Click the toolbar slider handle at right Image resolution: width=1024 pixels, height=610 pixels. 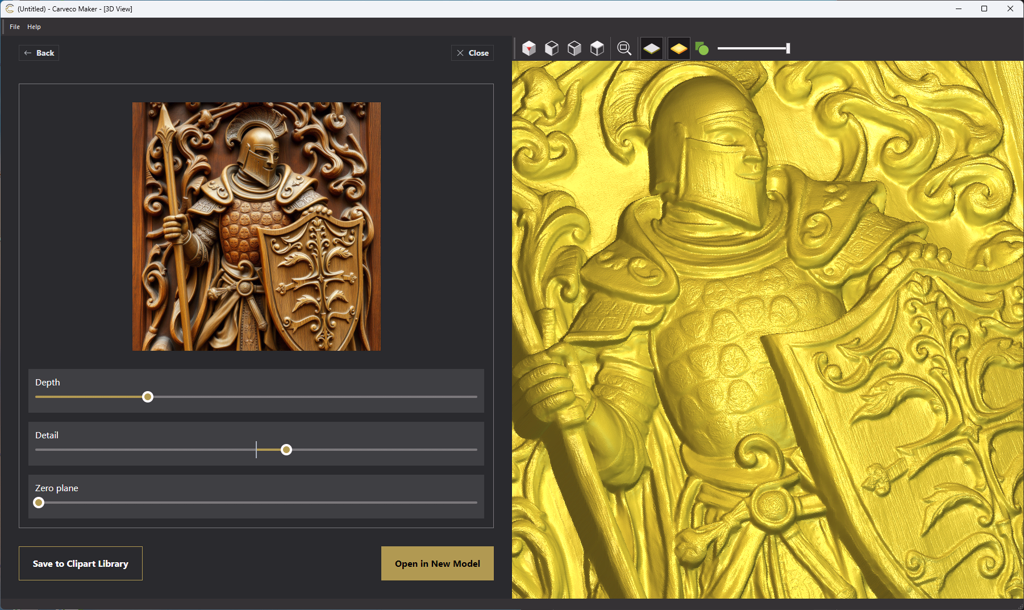[x=788, y=48]
